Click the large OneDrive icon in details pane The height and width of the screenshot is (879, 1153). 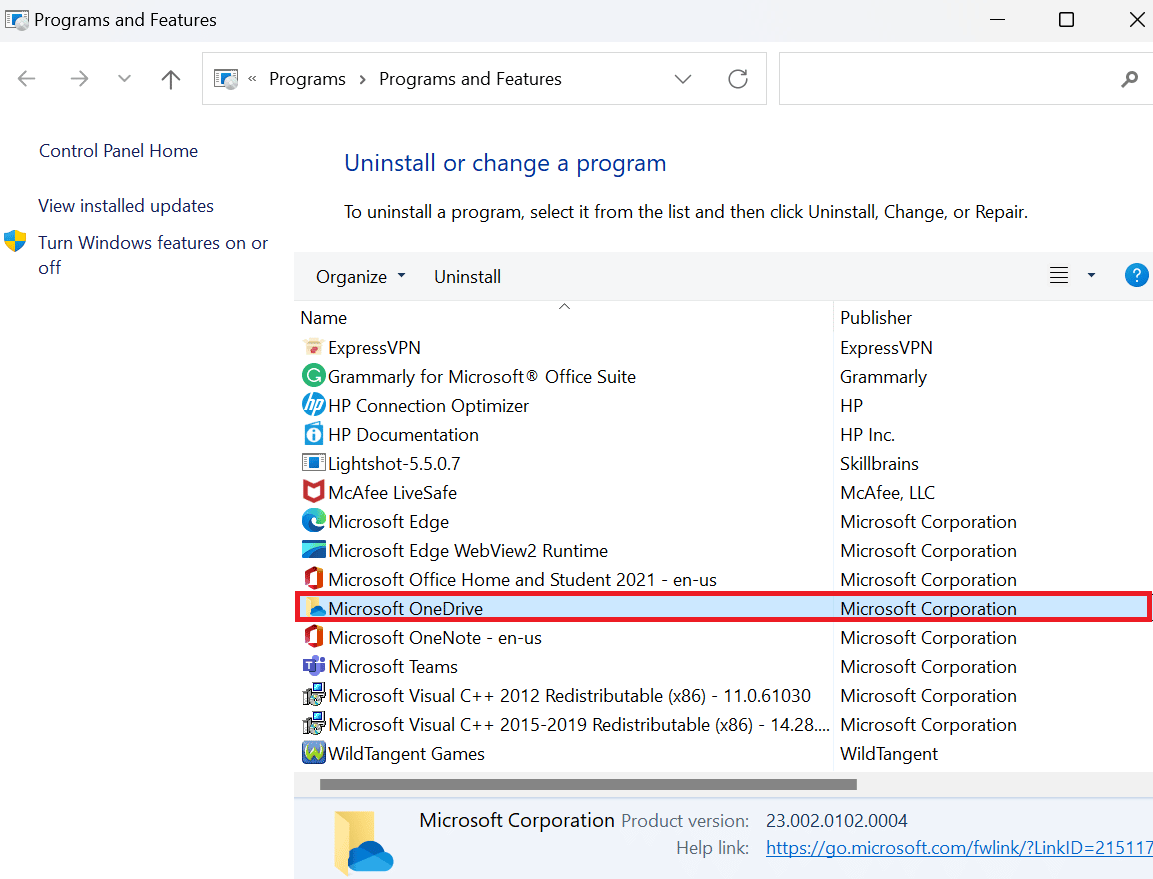tap(363, 842)
